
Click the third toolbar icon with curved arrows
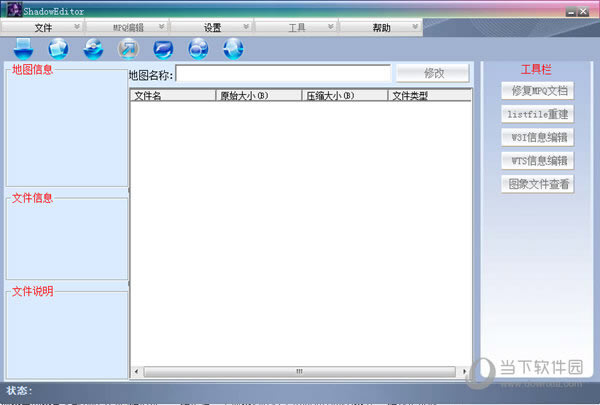pos(93,48)
